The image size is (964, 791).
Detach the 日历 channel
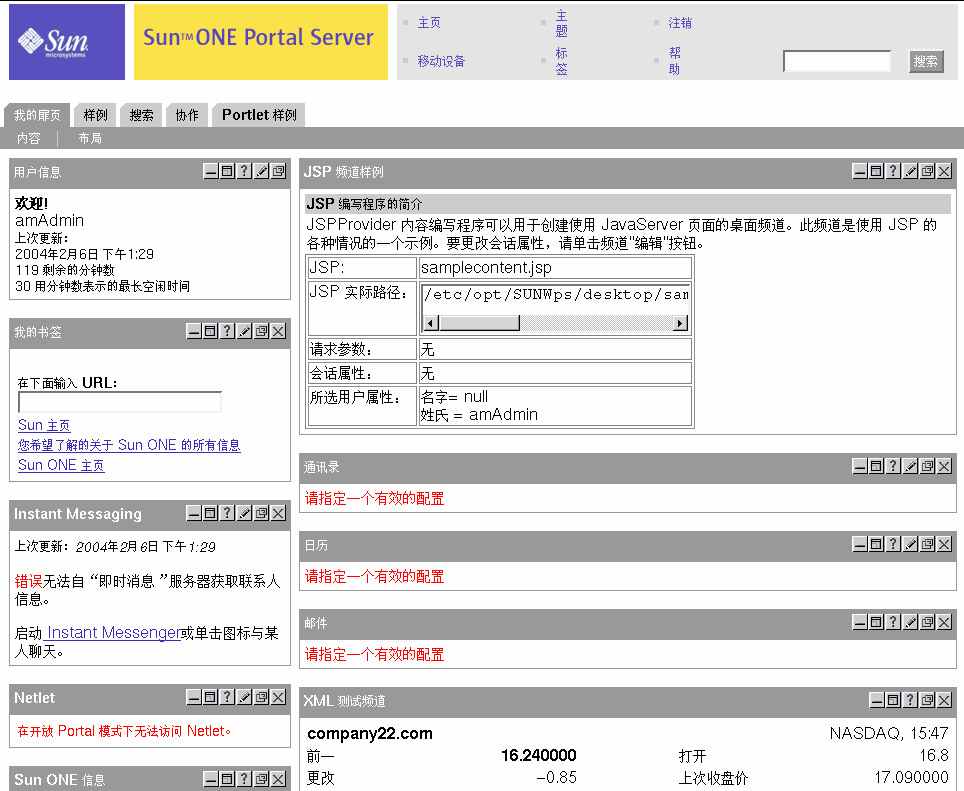(928, 544)
